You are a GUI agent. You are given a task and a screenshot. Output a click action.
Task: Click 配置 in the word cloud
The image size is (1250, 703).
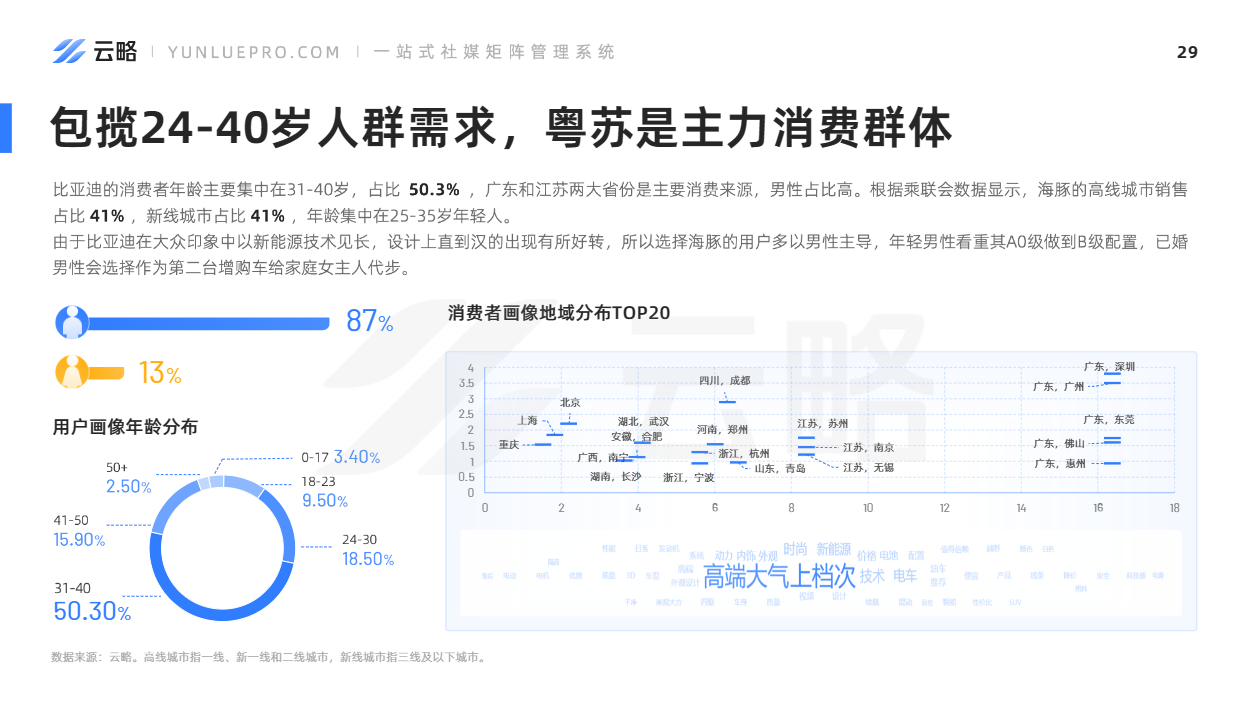click(x=916, y=556)
